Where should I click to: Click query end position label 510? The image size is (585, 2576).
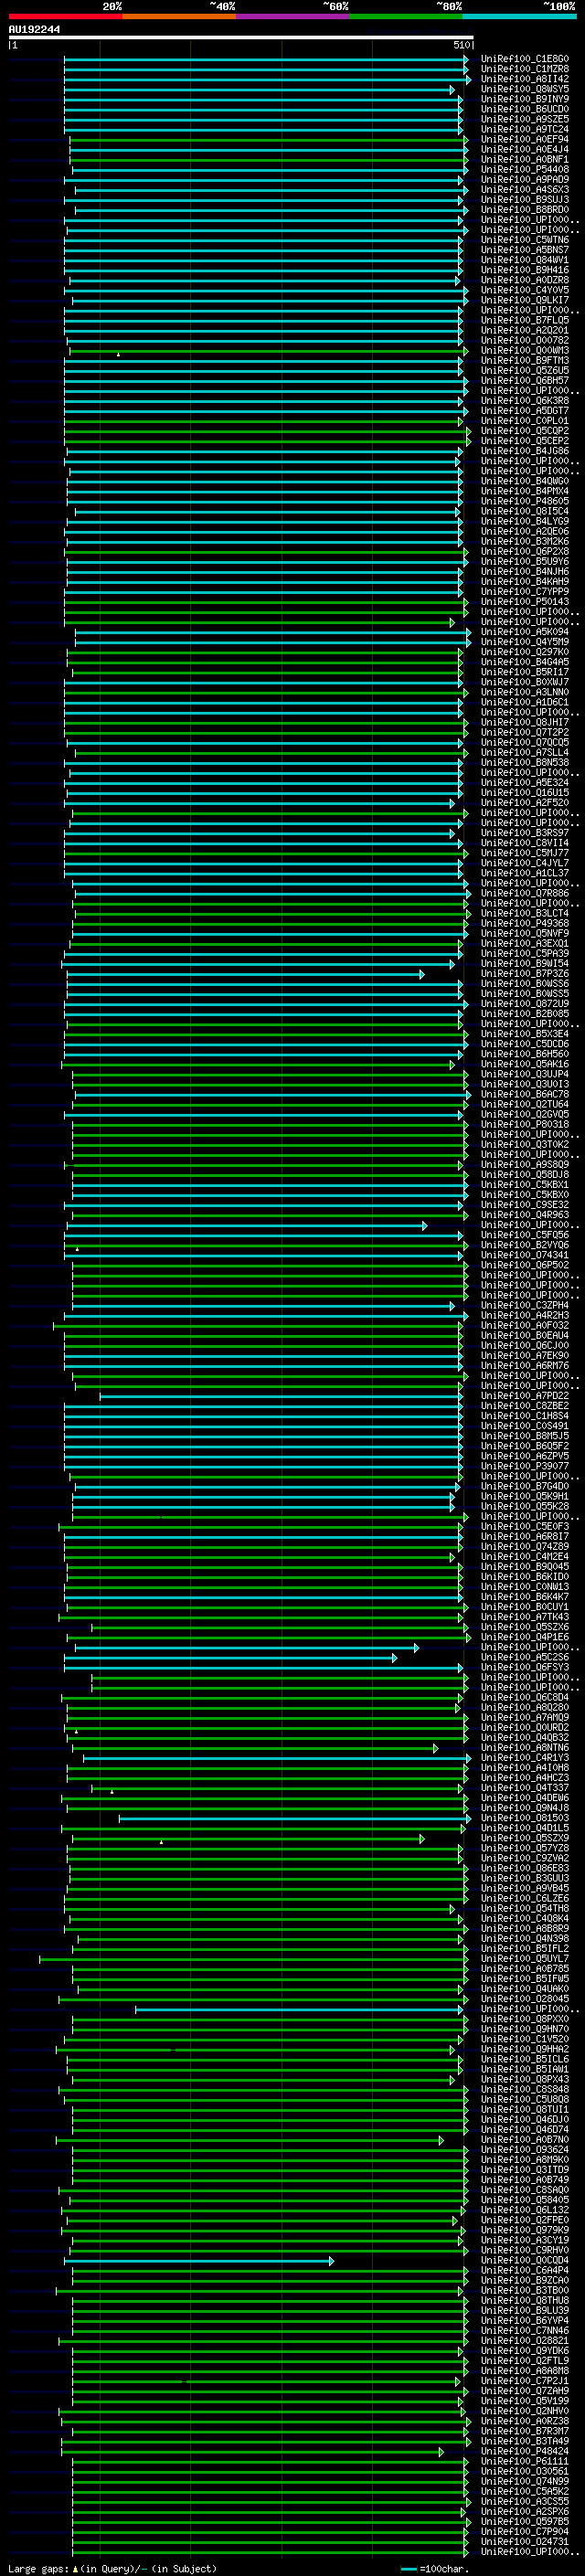pyautogui.click(x=462, y=45)
